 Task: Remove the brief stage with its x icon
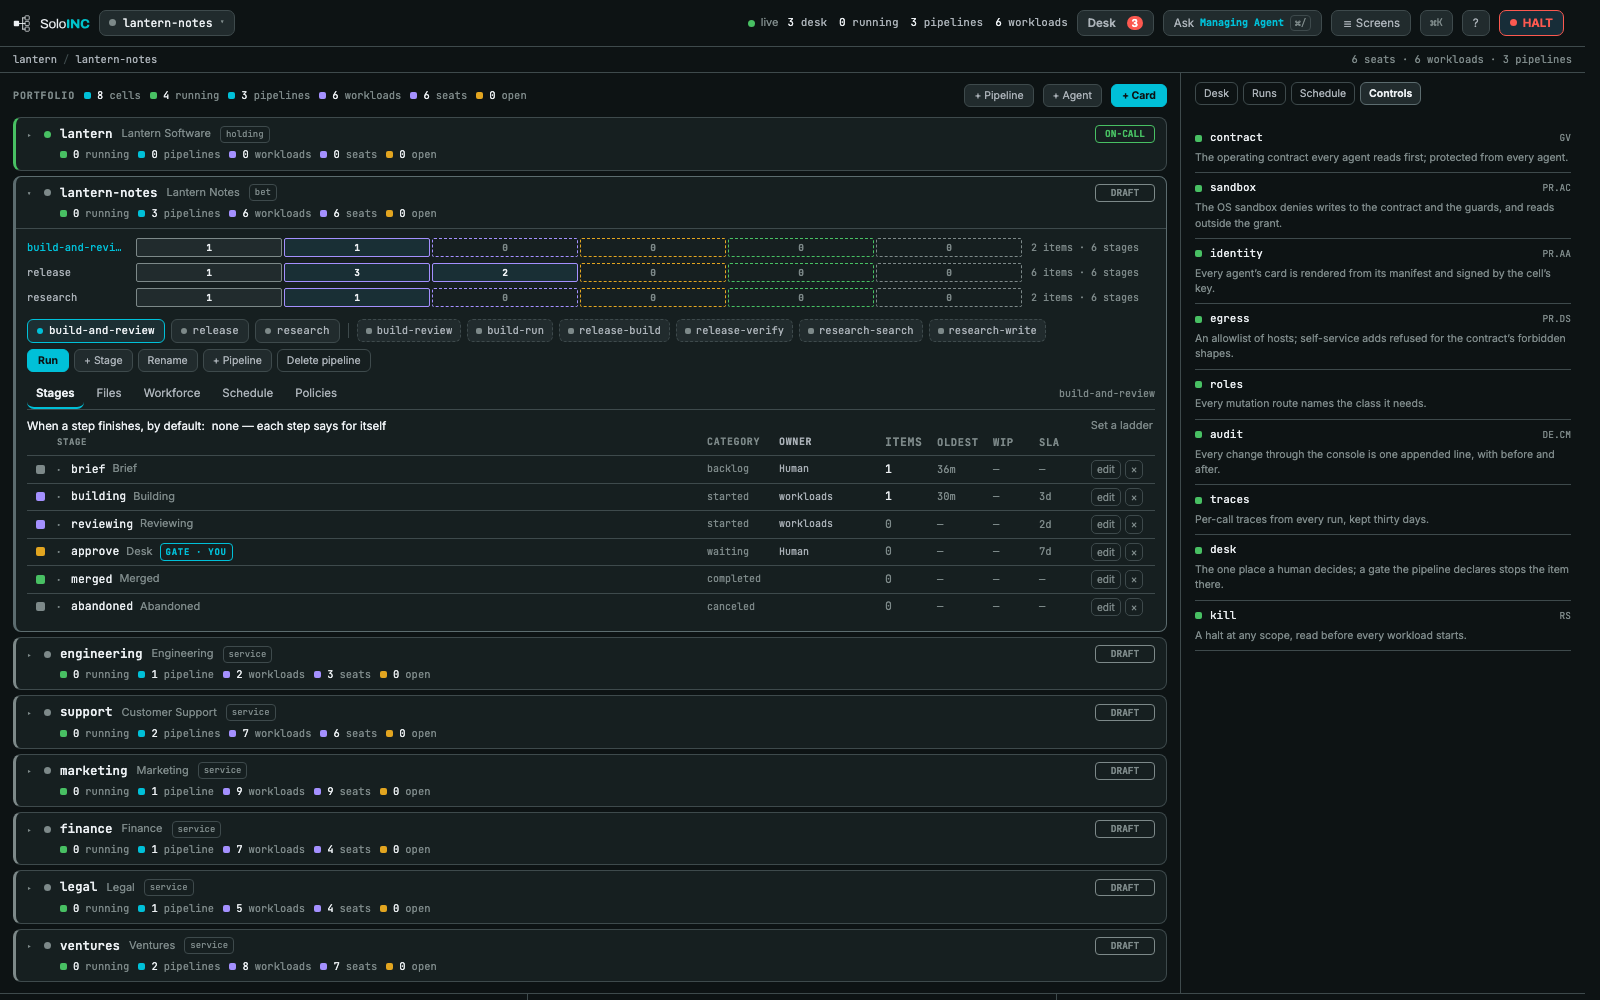click(1134, 469)
